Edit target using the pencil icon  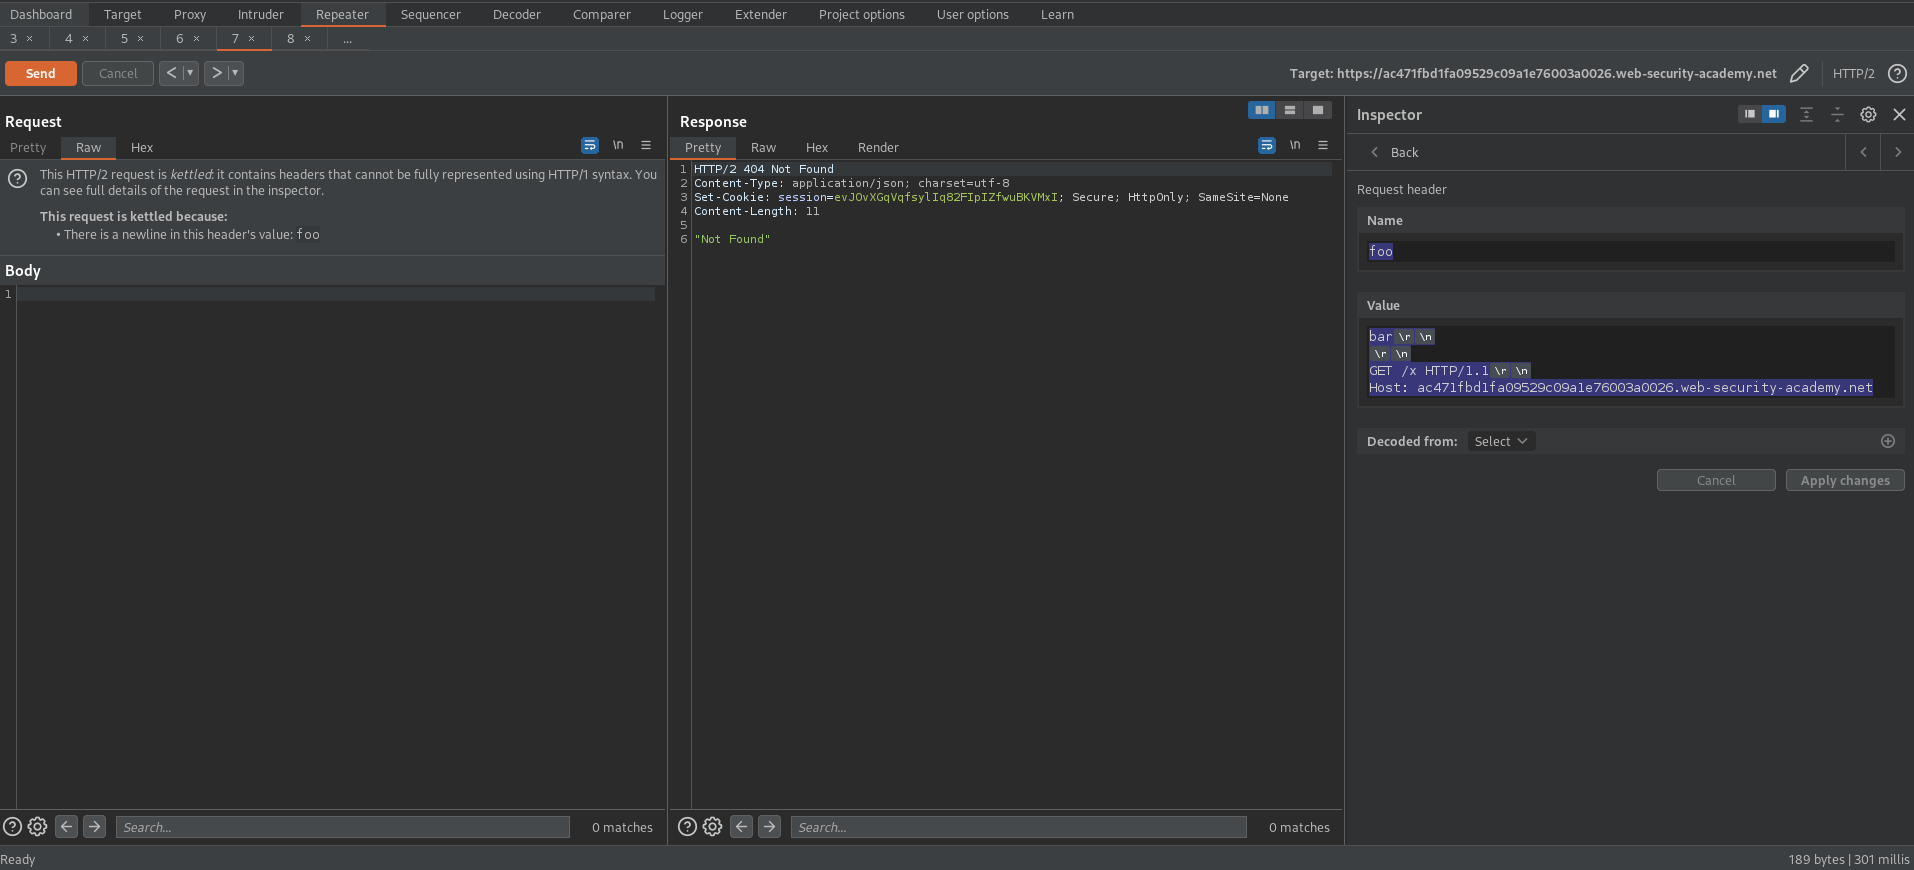1799,73
